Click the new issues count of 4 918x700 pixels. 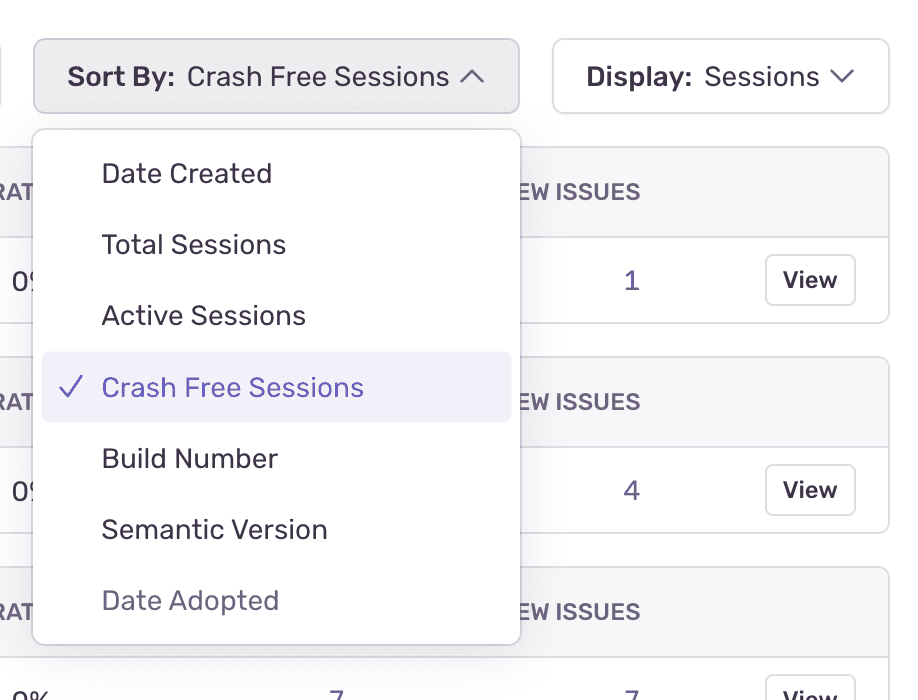[x=631, y=490]
